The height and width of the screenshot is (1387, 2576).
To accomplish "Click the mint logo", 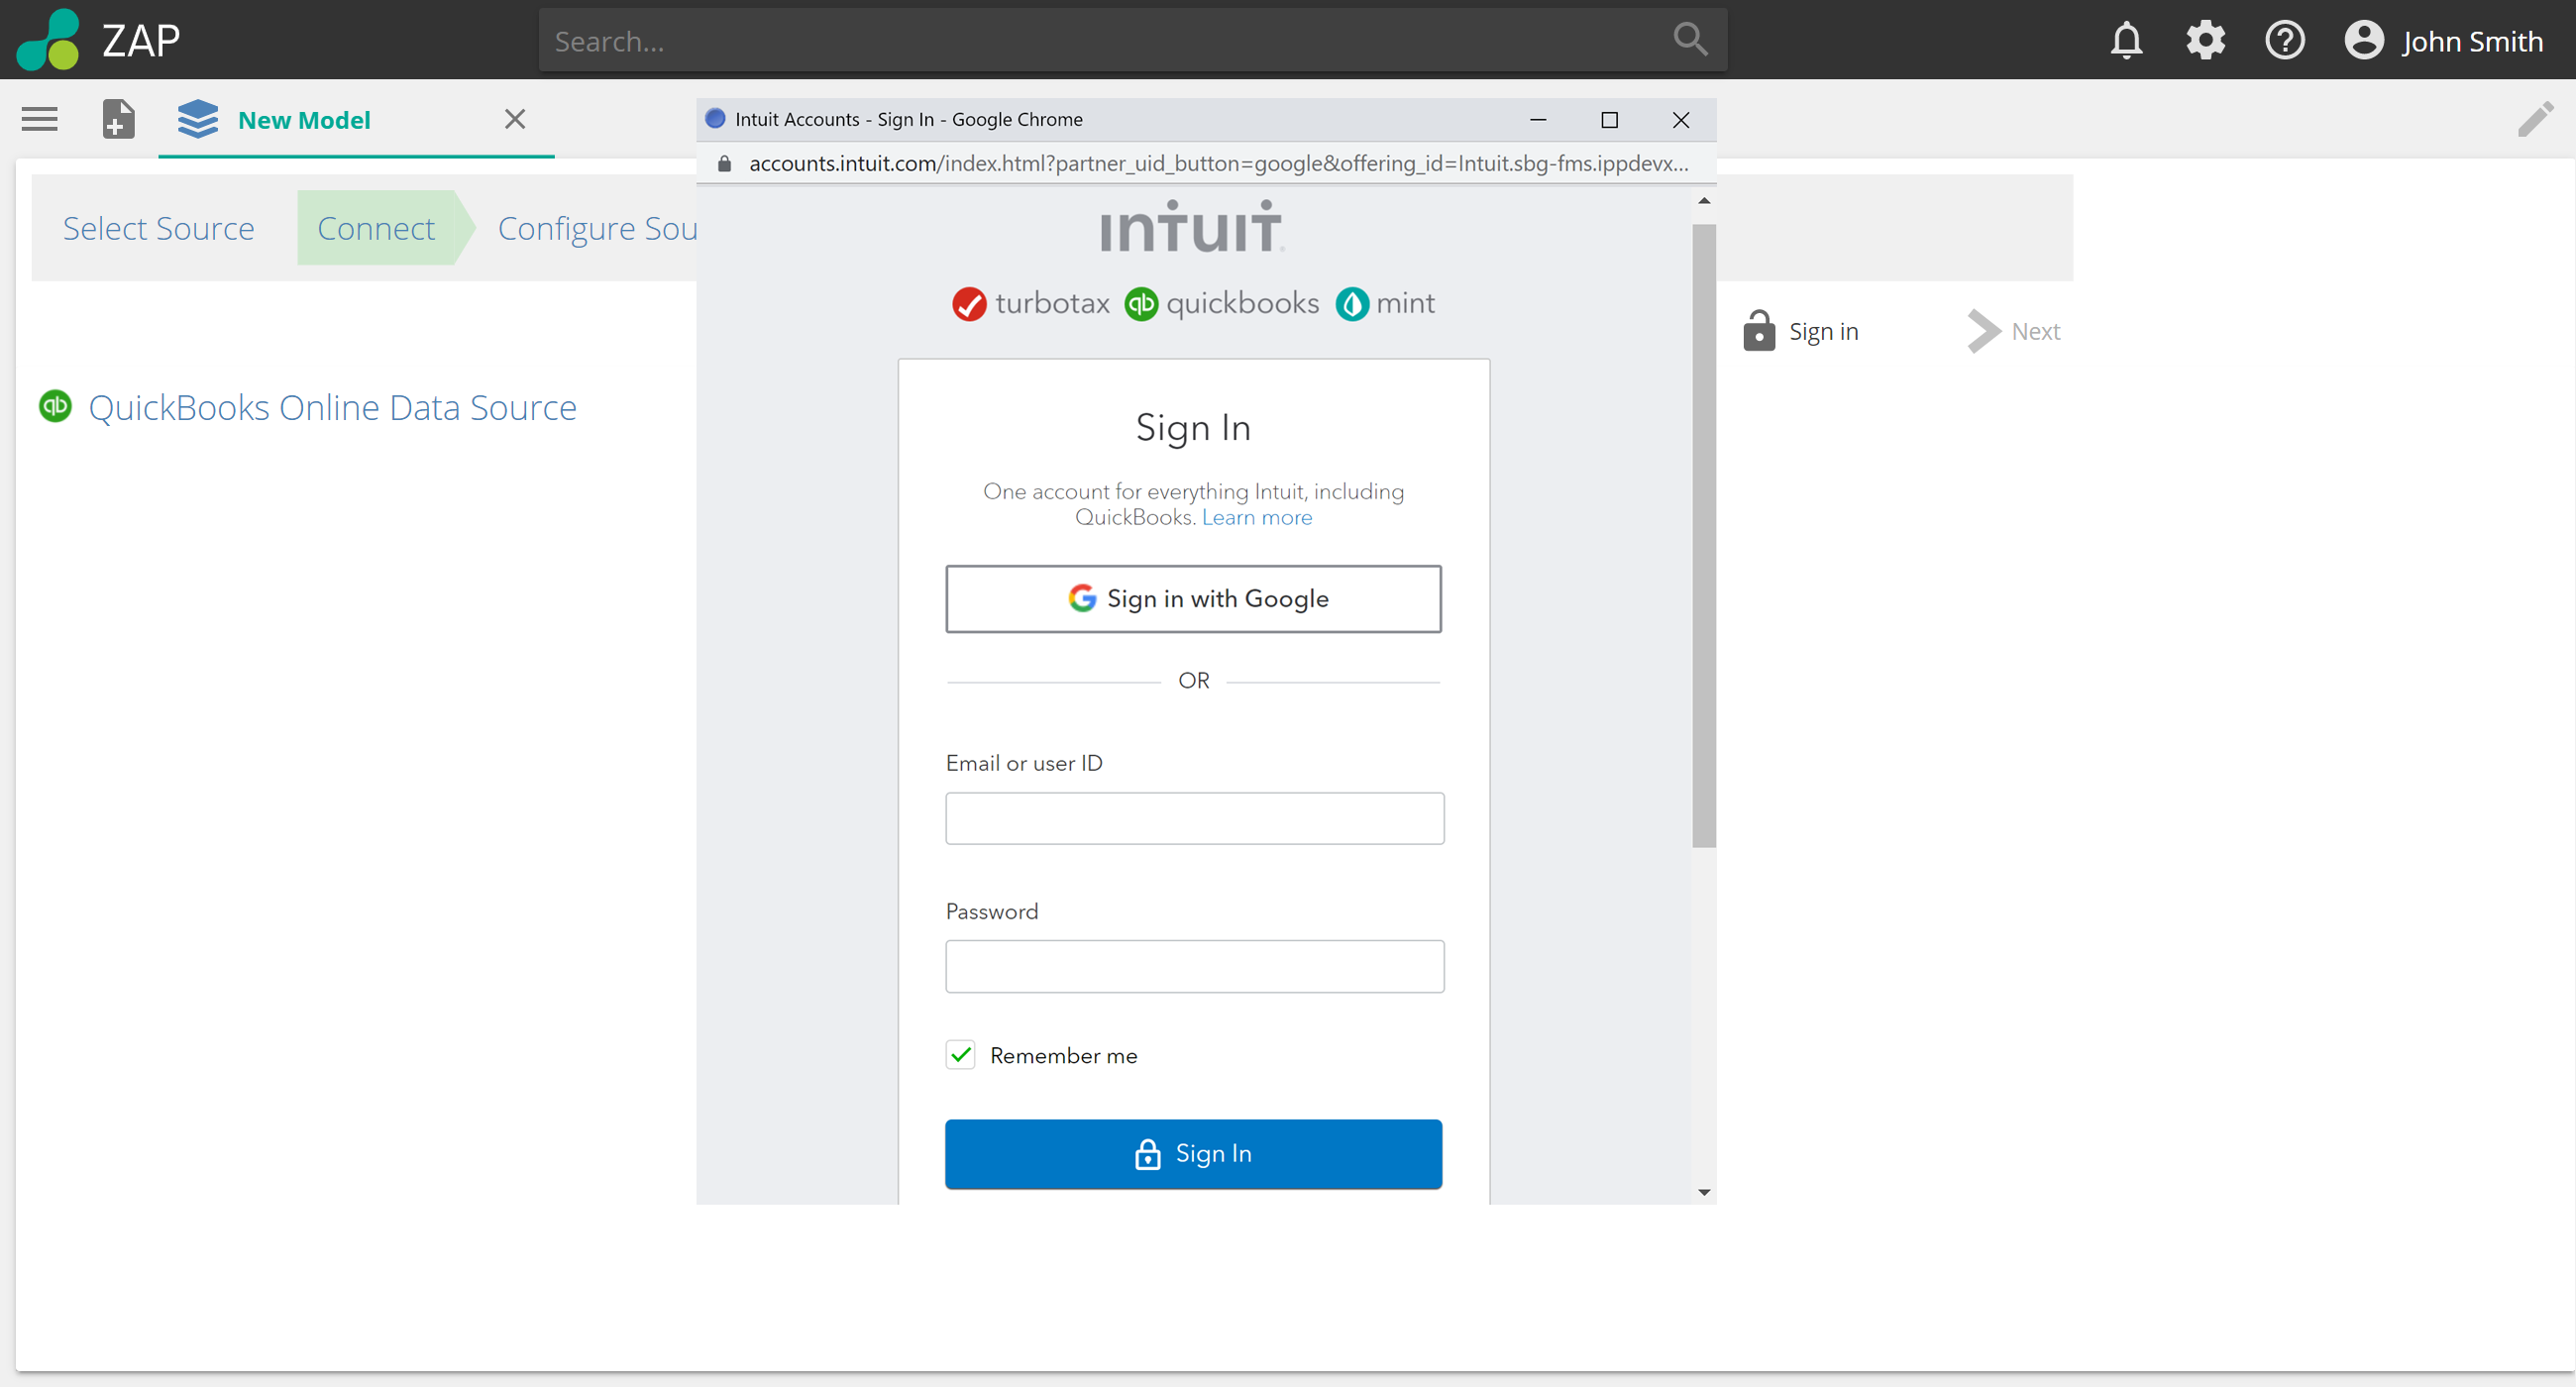I will [x=1385, y=303].
